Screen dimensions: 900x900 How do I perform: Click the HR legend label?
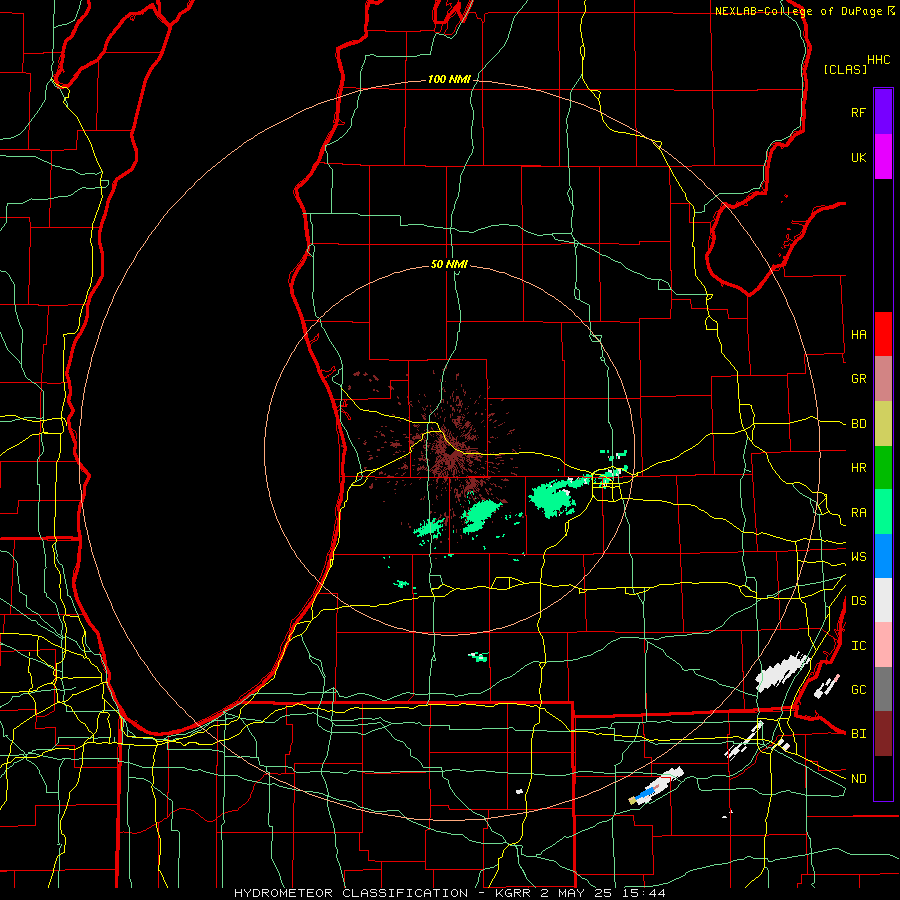click(858, 468)
